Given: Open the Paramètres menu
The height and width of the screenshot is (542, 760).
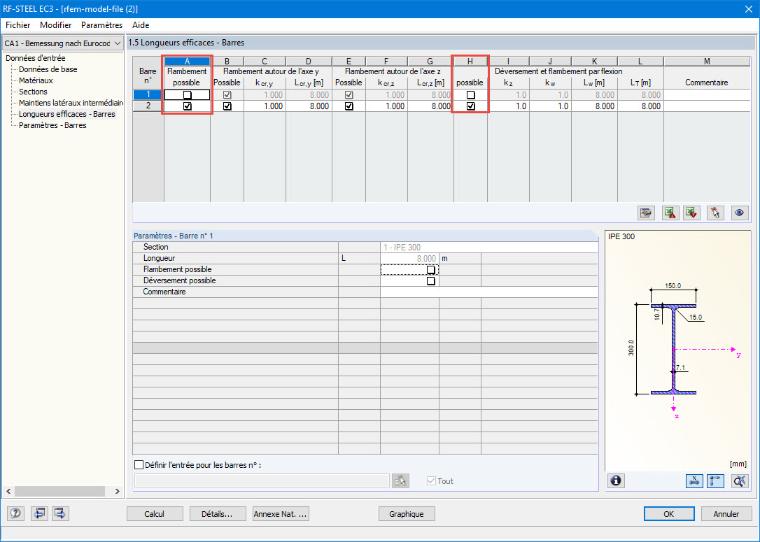Looking at the screenshot, I should (102, 25).
